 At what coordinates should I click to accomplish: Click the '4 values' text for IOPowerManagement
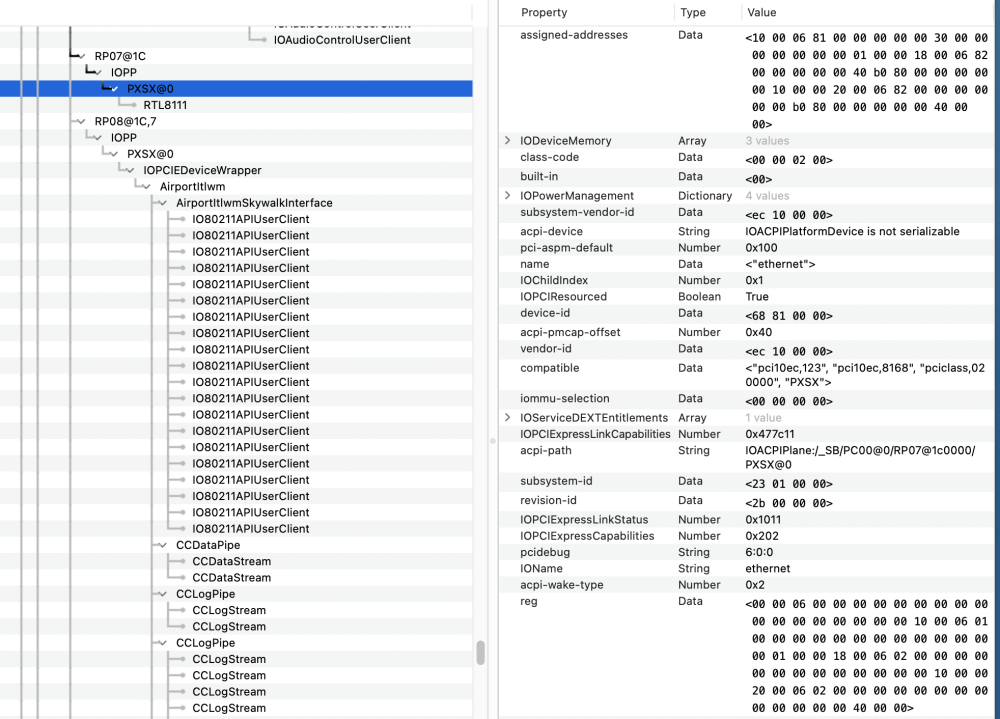[x=767, y=195]
